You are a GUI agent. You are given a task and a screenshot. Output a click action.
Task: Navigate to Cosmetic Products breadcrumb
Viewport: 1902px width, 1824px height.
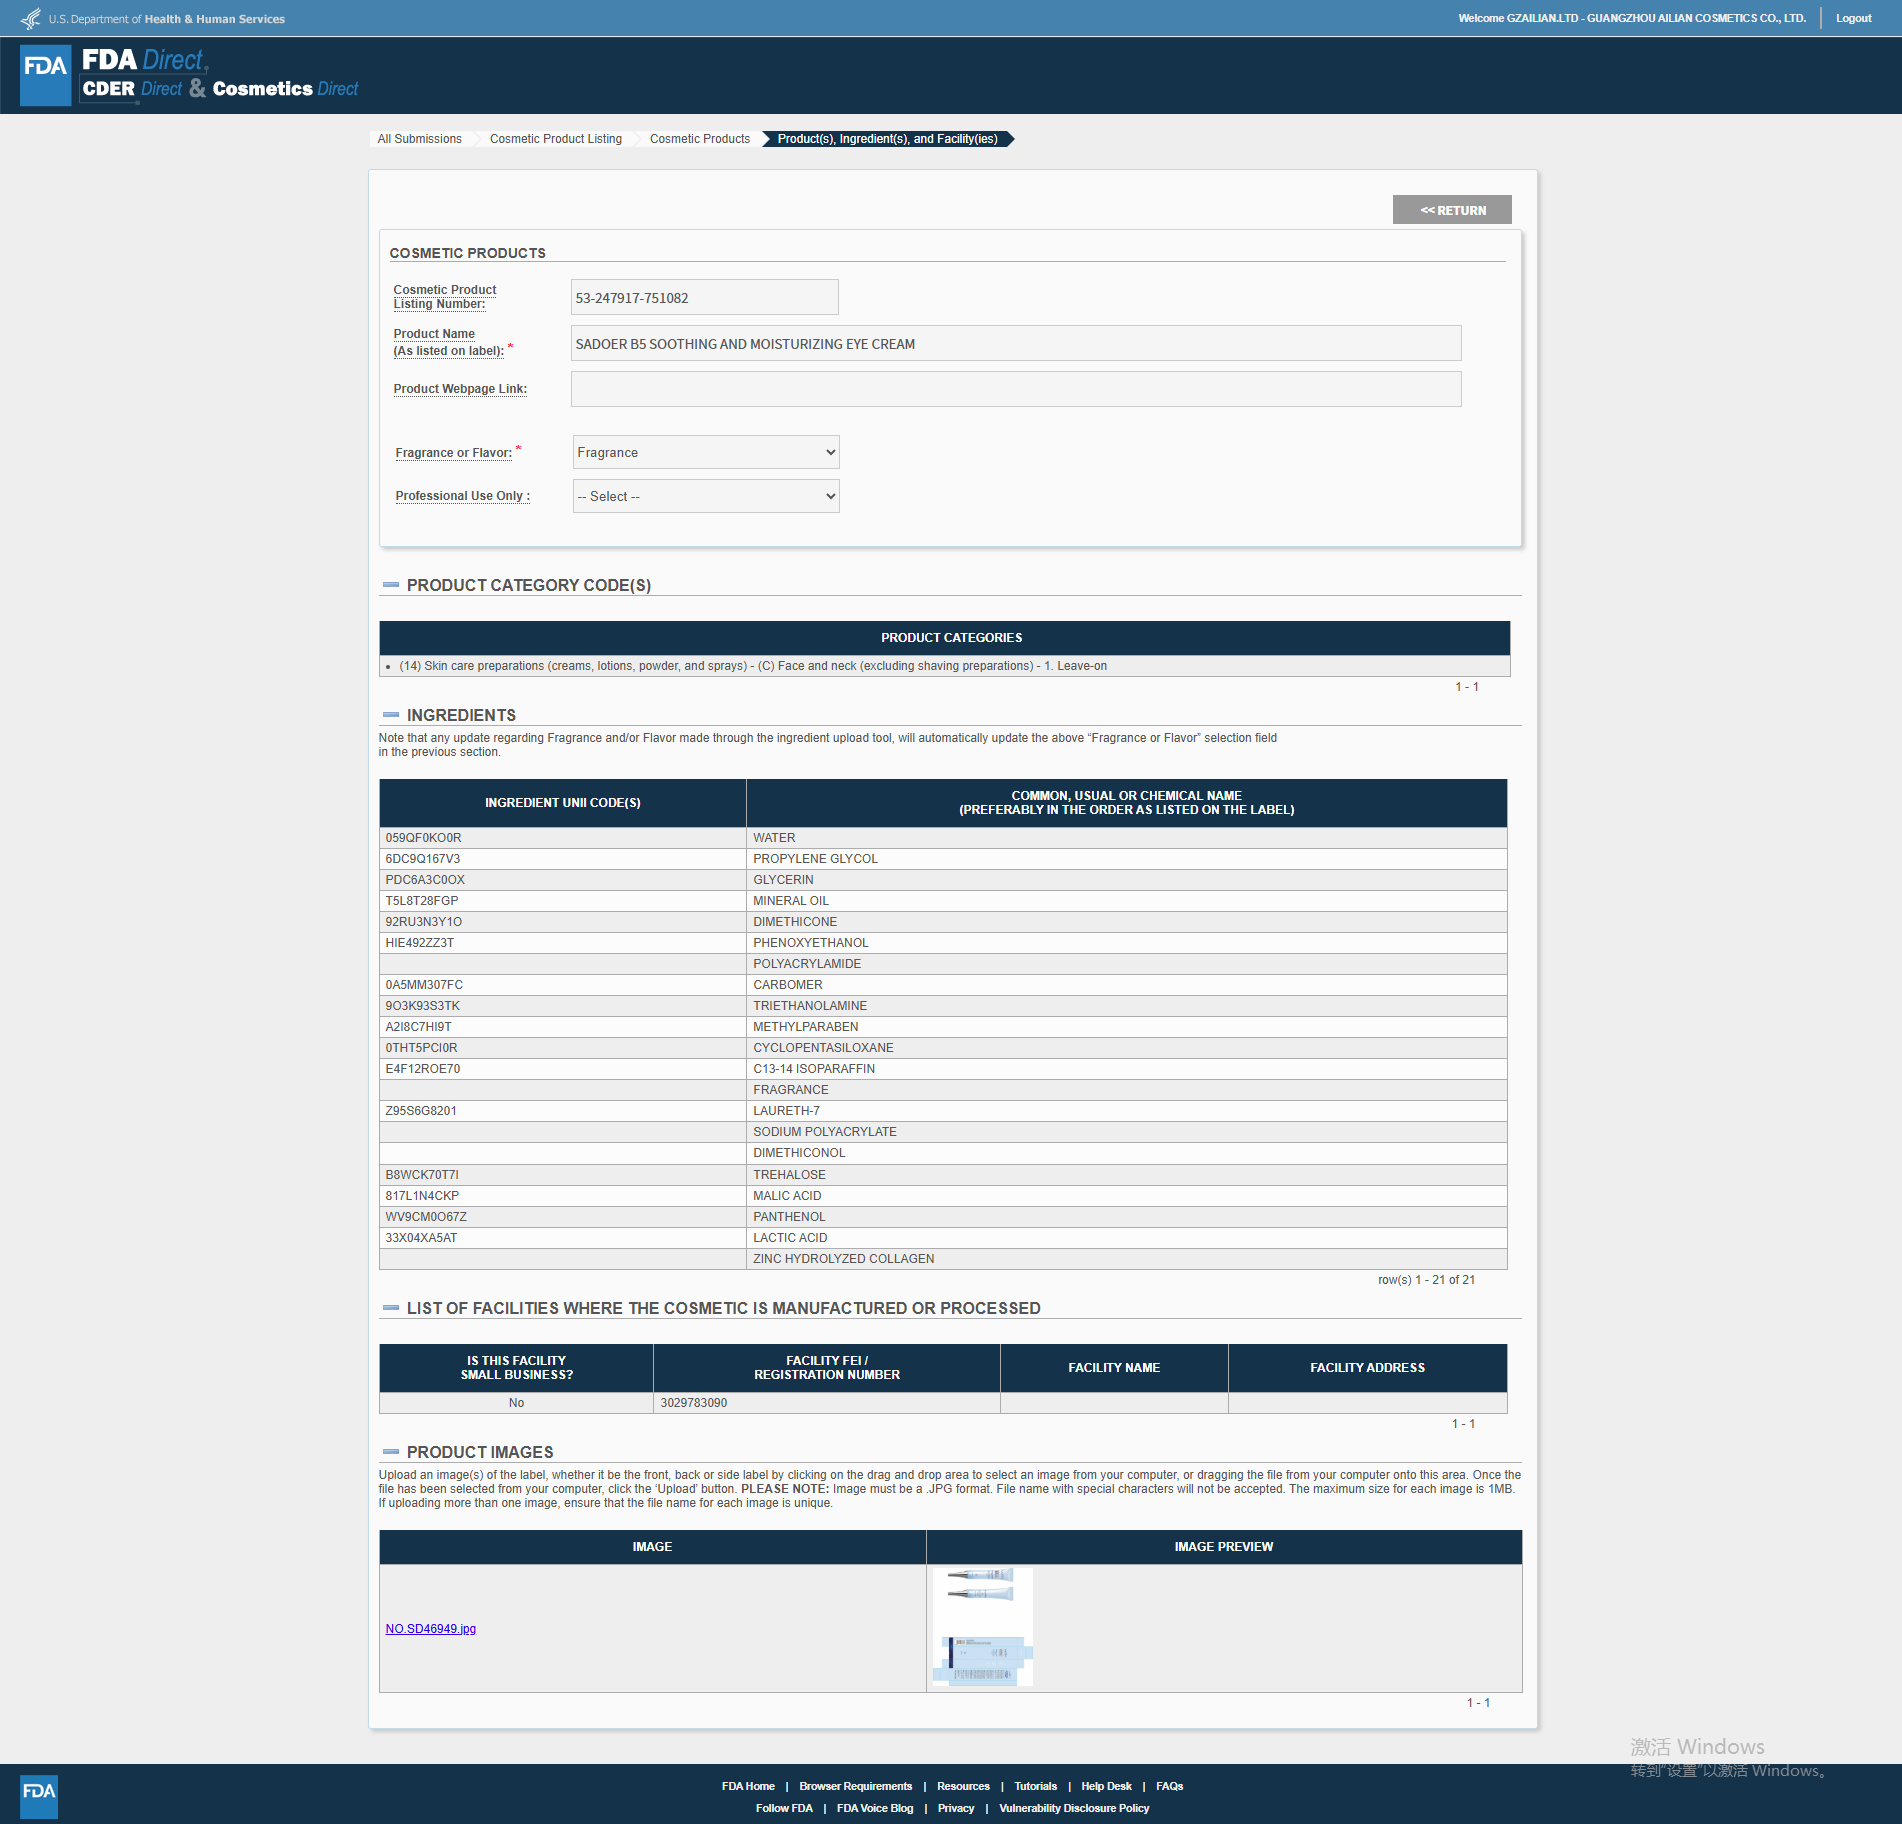coord(699,139)
